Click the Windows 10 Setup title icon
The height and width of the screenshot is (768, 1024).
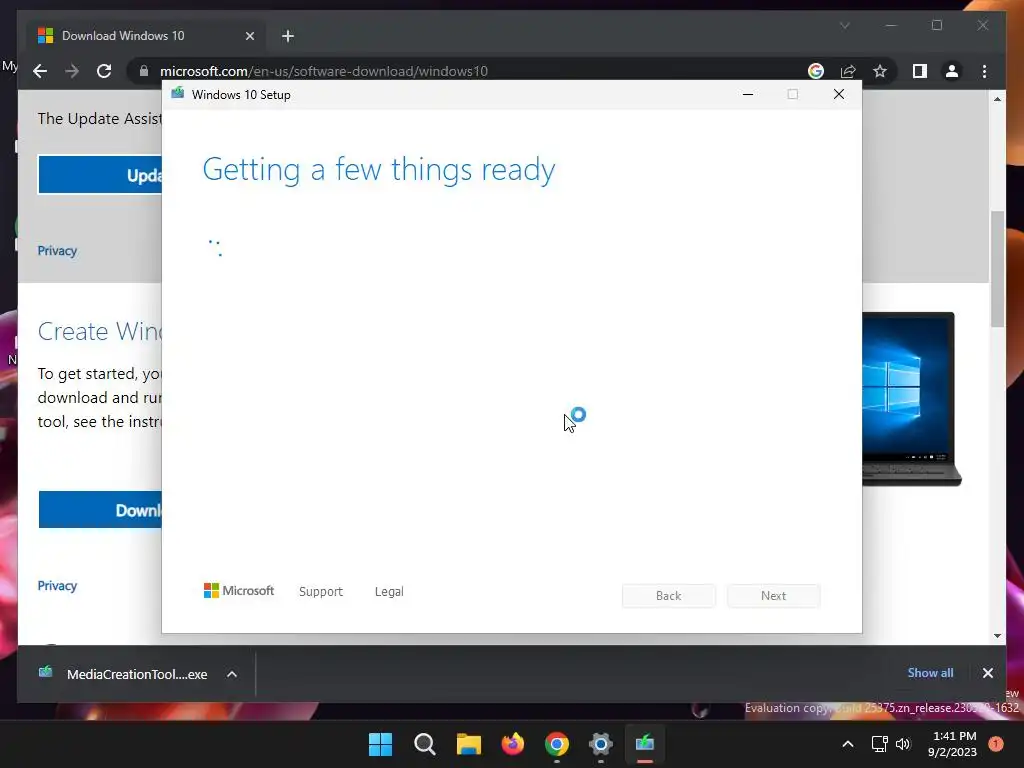pyautogui.click(x=178, y=93)
